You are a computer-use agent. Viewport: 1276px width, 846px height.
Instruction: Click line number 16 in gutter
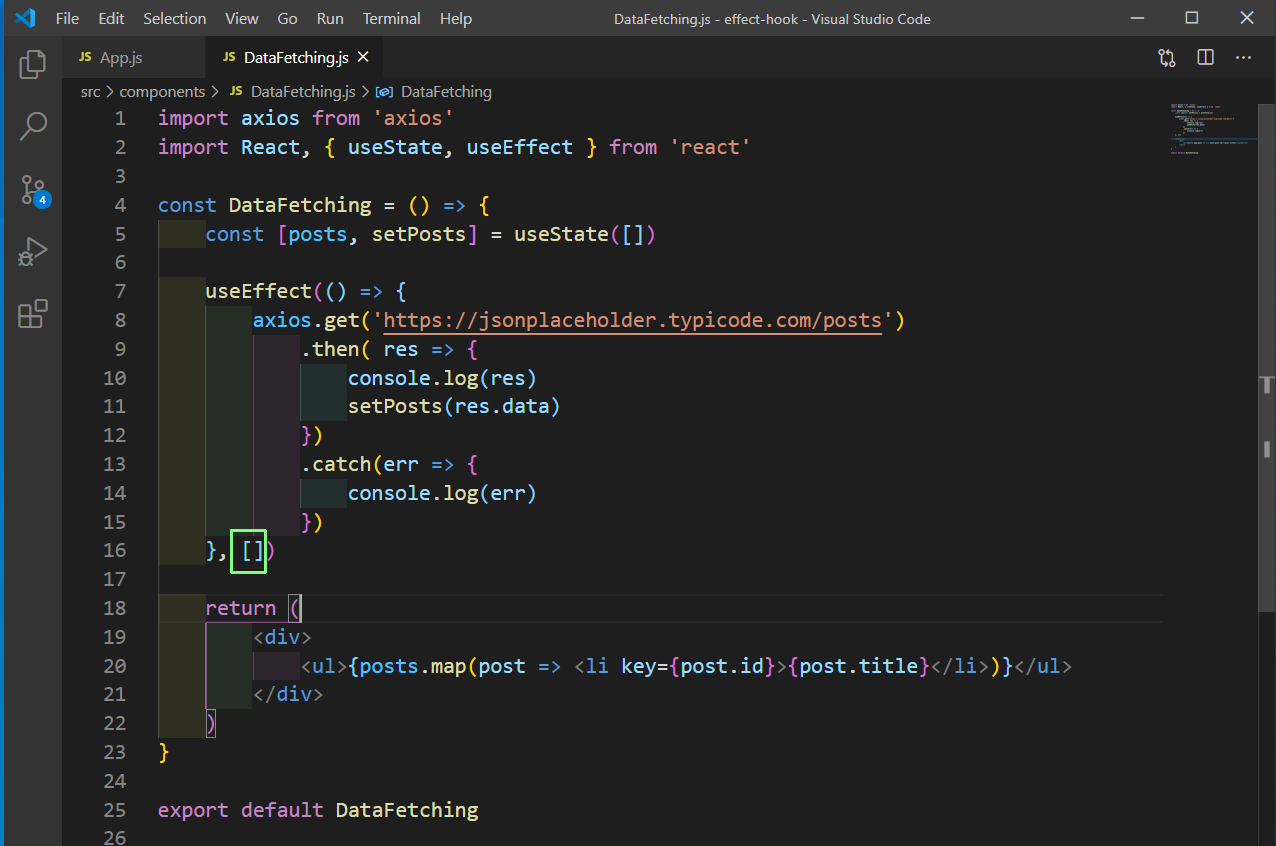(x=114, y=550)
